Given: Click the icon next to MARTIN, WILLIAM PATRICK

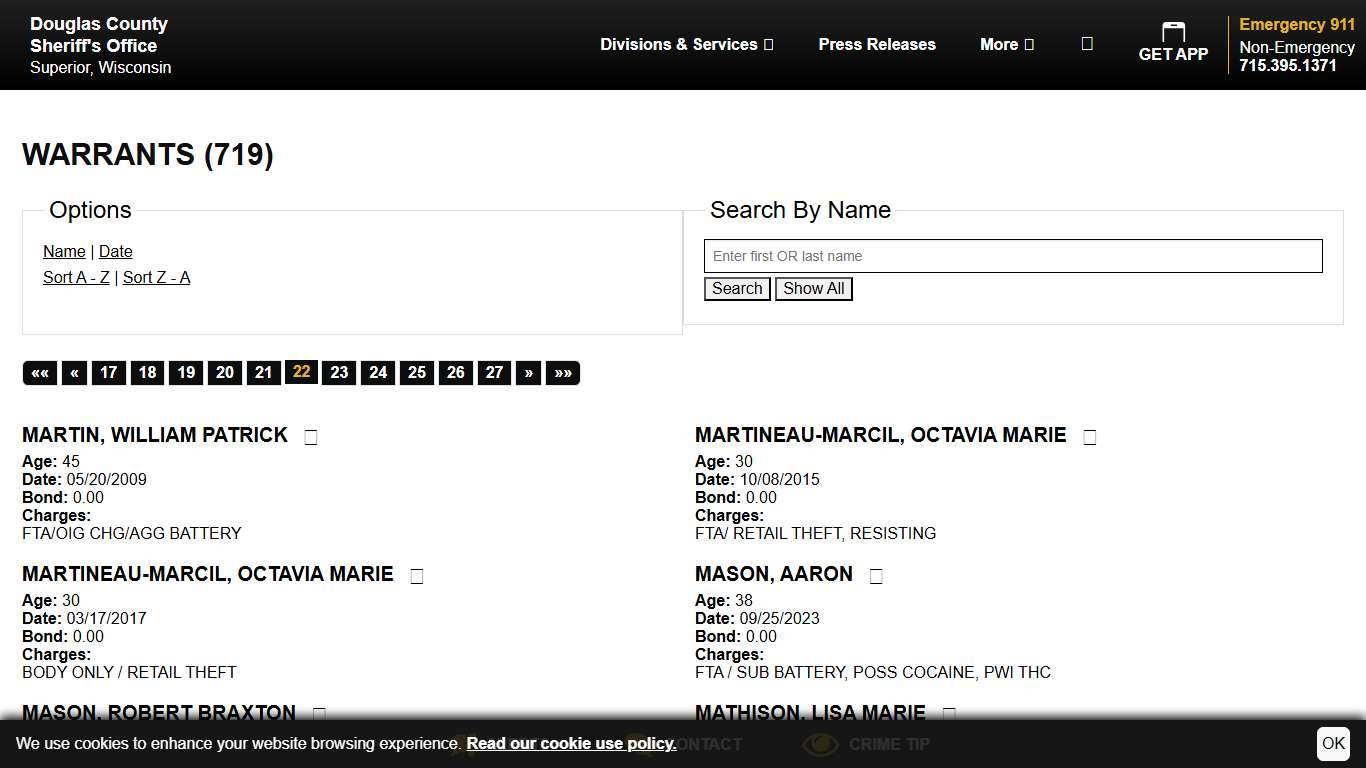Looking at the screenshot, I should [x=311, y=437].
